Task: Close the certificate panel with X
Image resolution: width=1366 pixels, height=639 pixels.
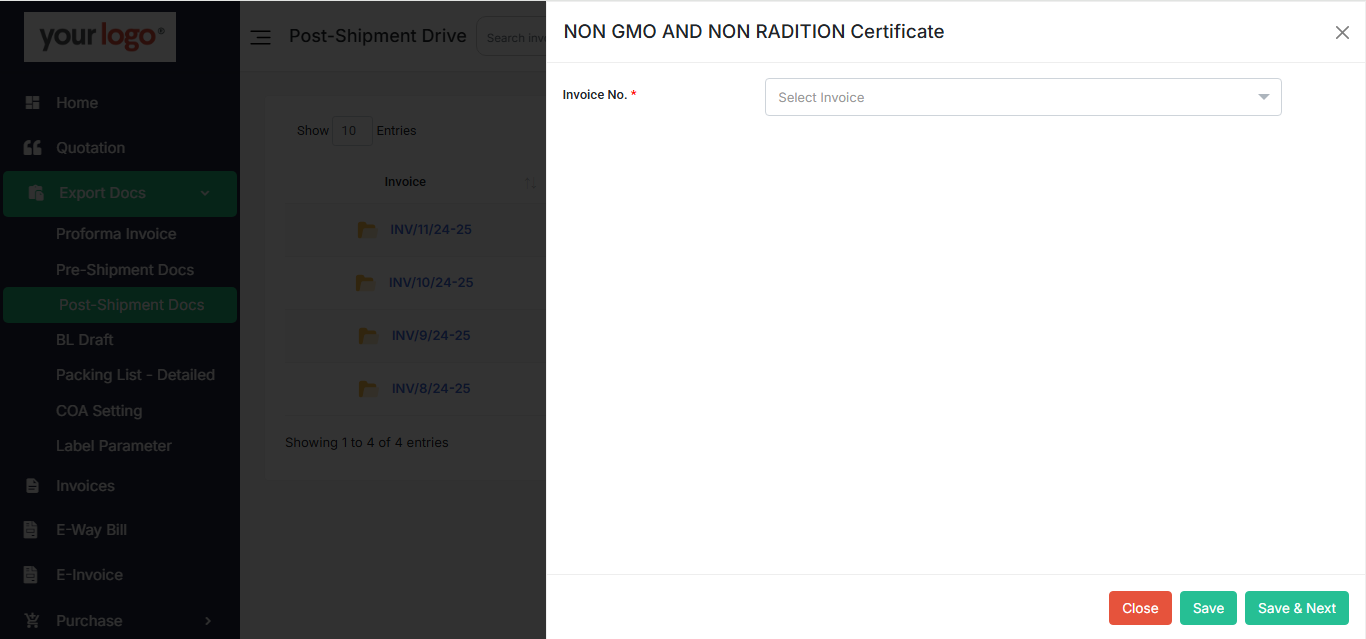Action: [1342, 33]
